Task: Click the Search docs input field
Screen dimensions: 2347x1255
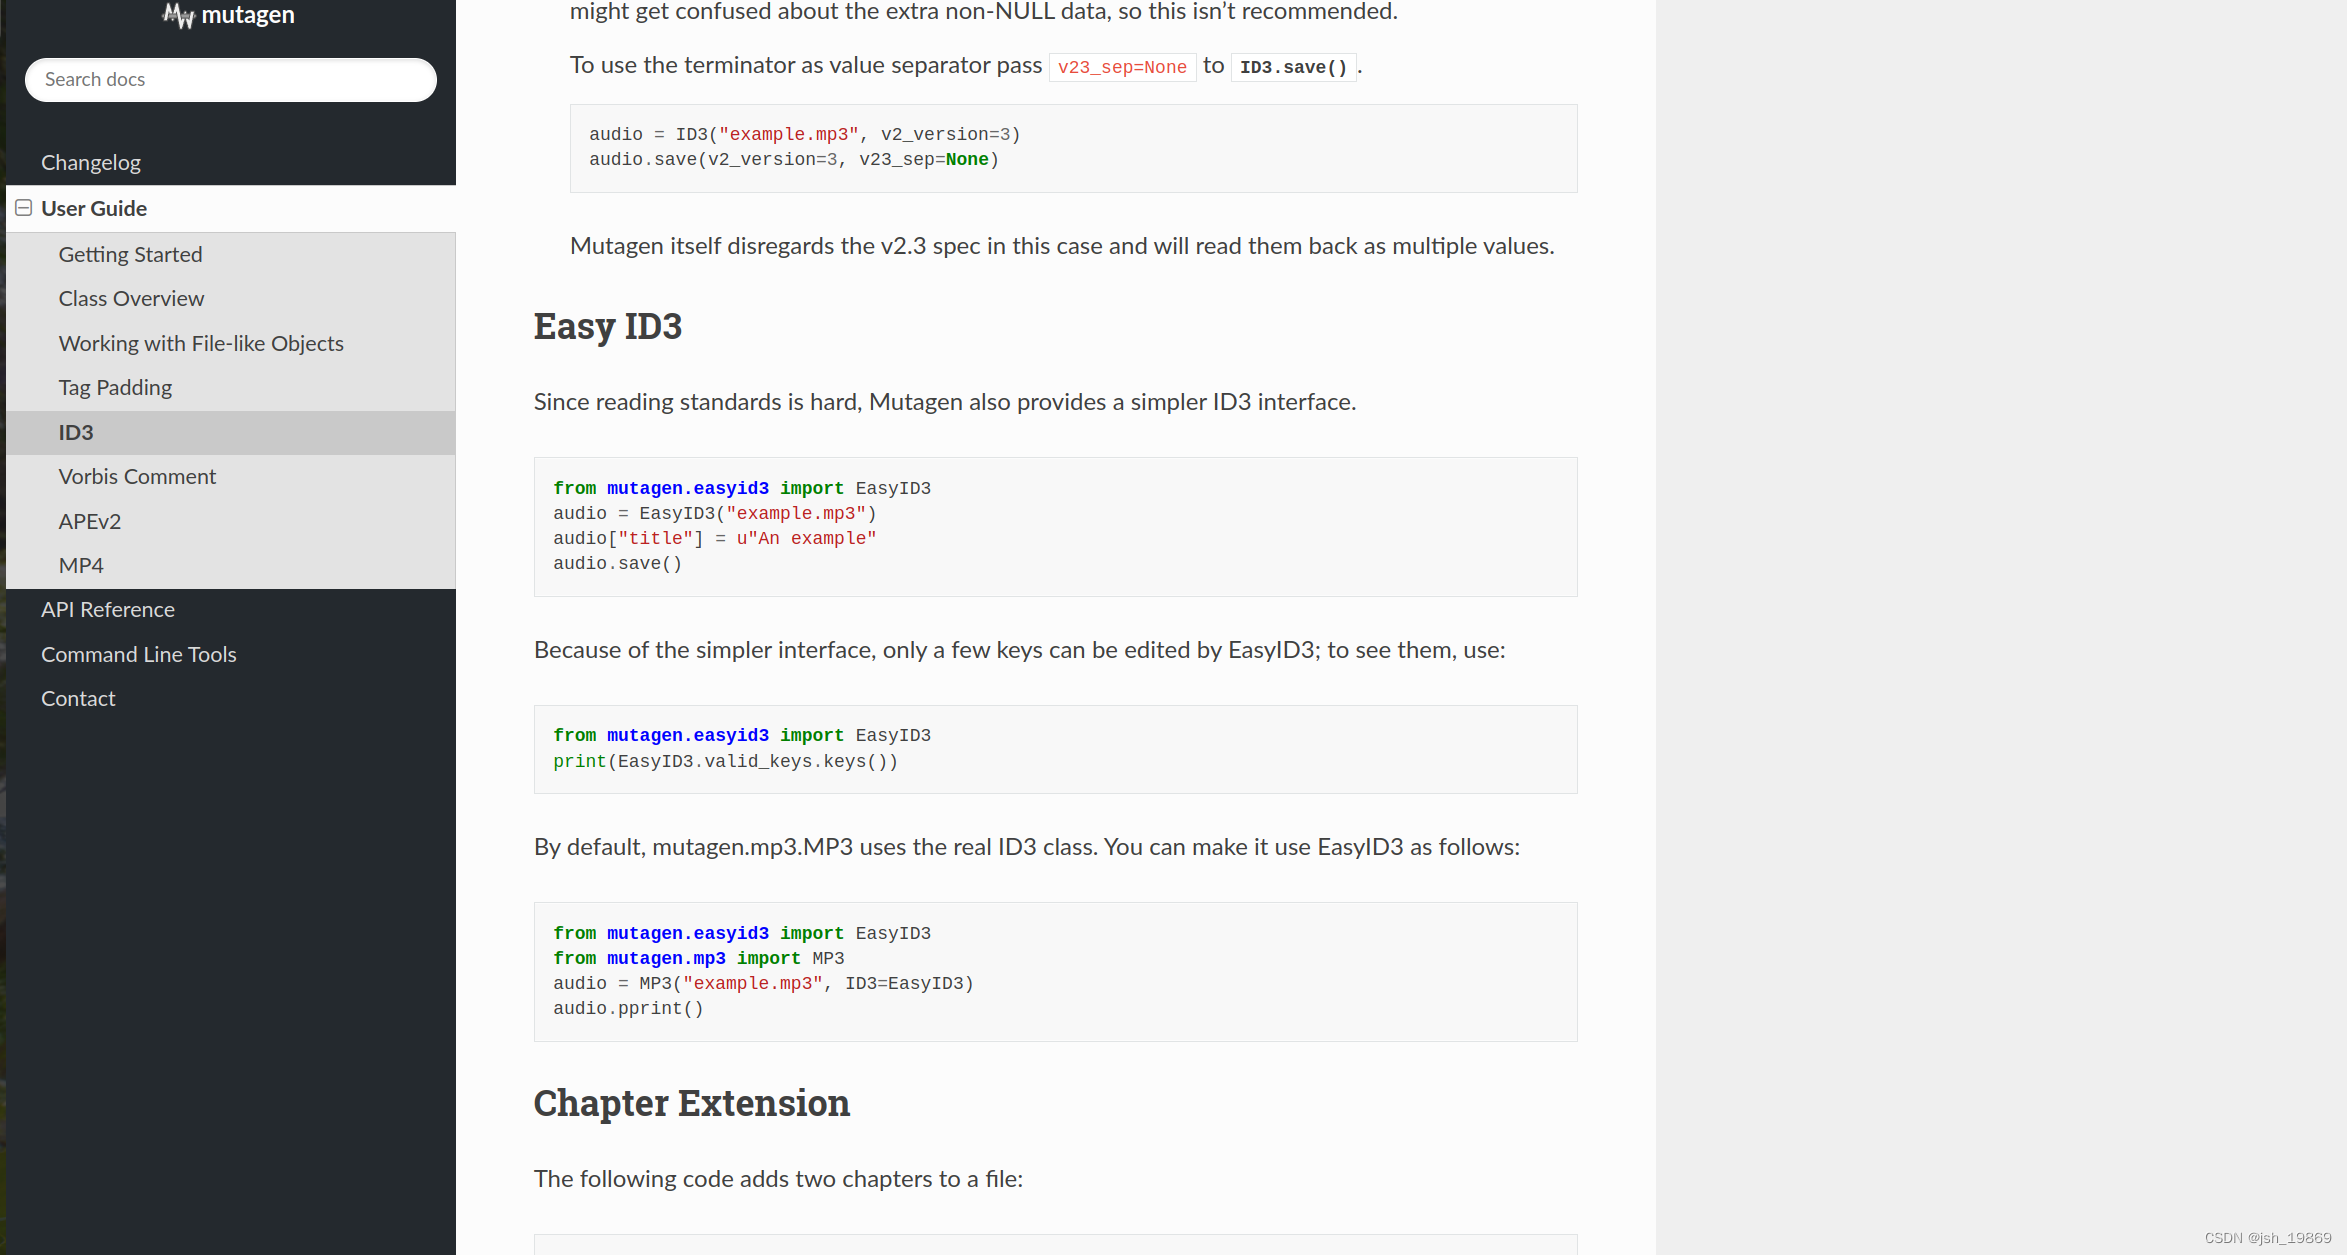Action: (231, 80)
